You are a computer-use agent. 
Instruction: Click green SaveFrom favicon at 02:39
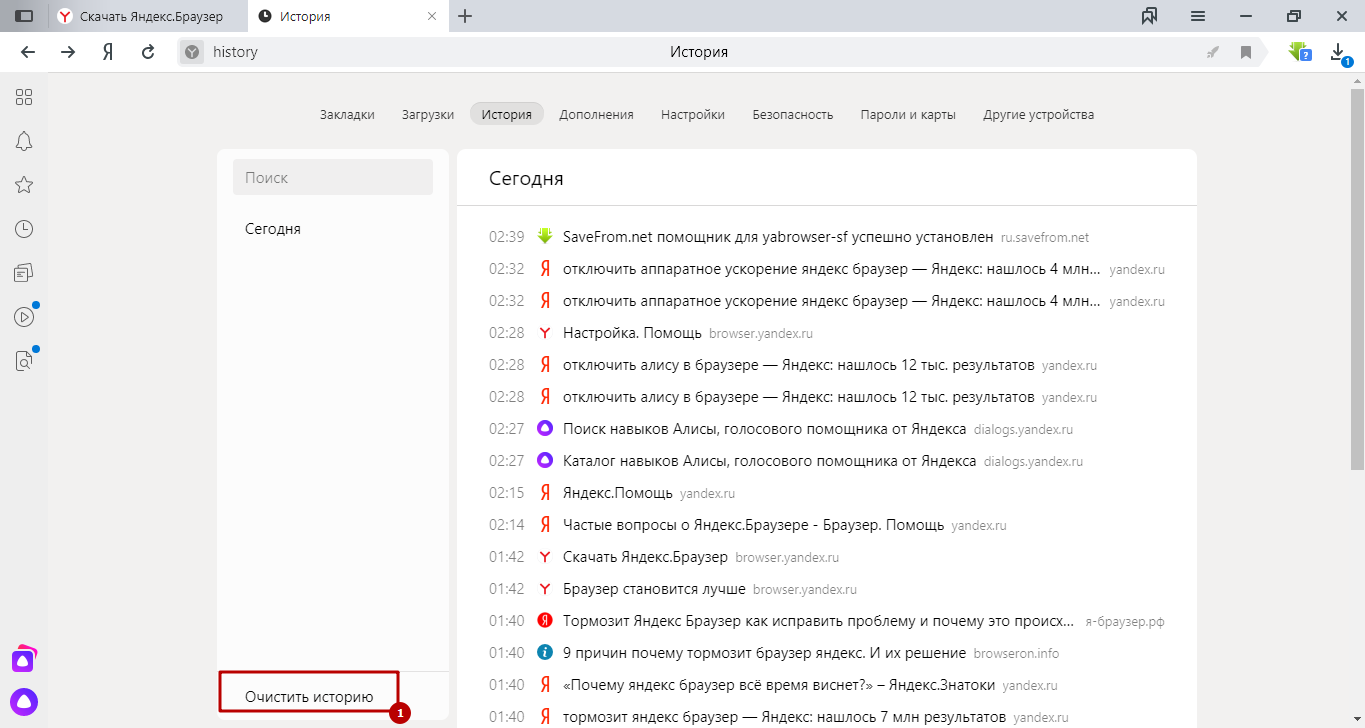(545, 237)
